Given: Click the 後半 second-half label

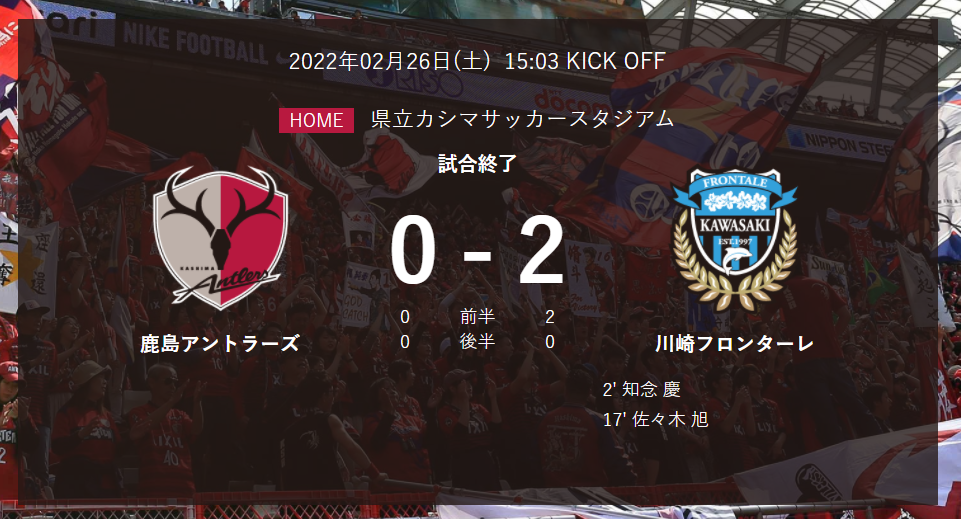Looking at the screenshot, I should click(x=477, y=341).
